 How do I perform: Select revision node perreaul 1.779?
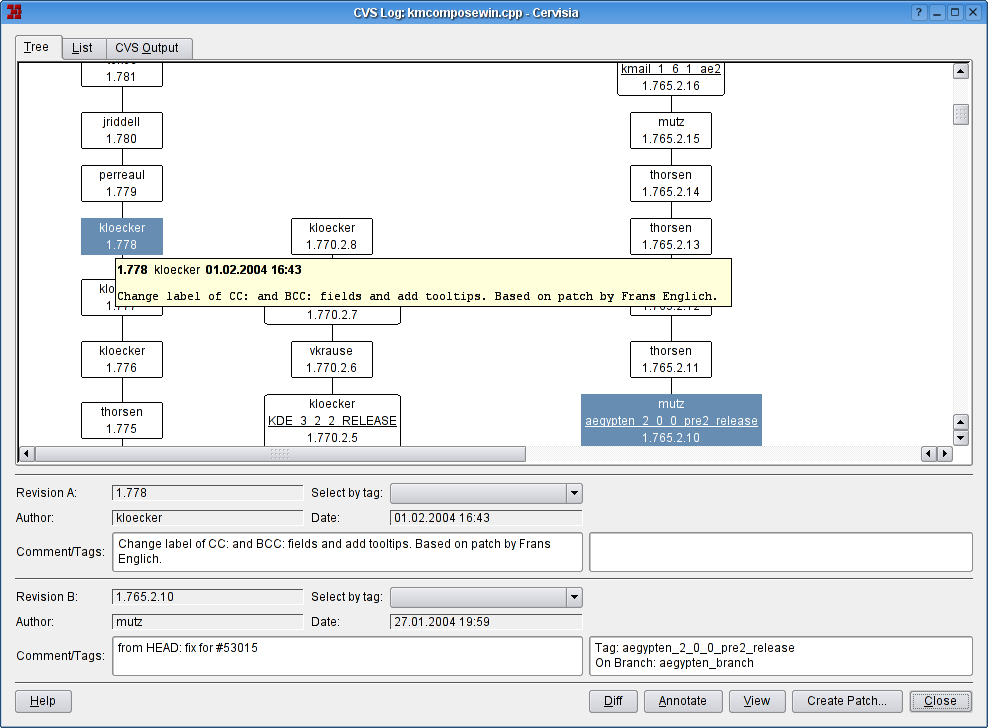coord(122,183)
